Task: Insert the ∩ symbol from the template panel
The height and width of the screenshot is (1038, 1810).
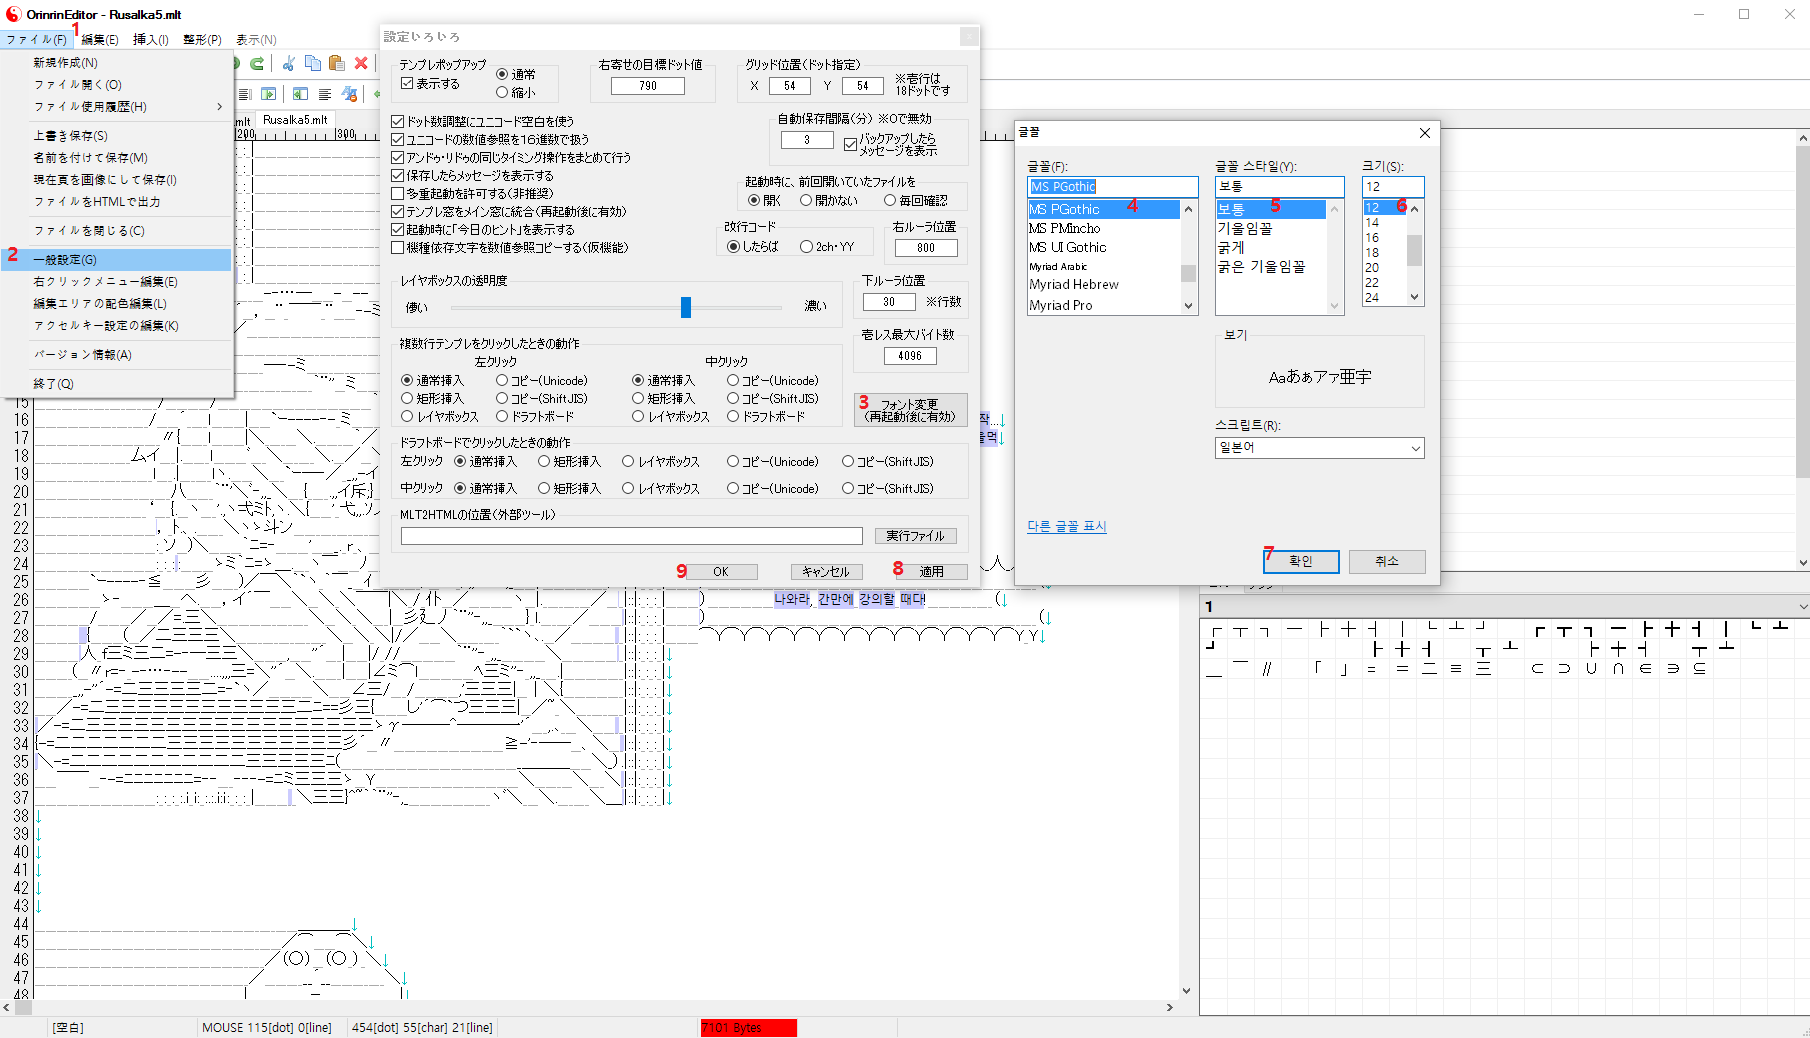Action: click(x=1618, y=669)
